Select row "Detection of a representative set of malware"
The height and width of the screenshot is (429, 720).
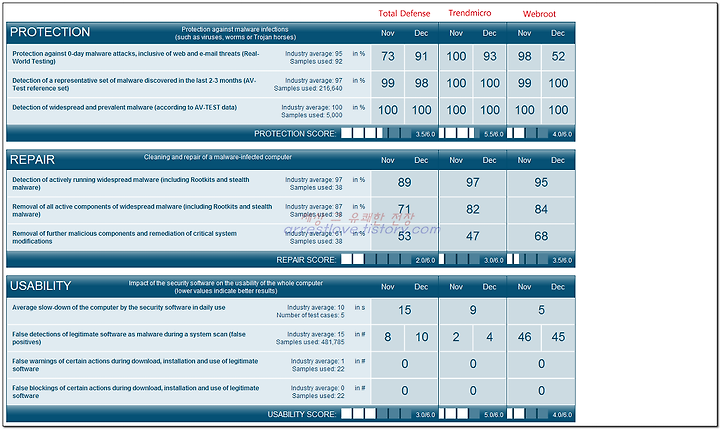(291, 84)
